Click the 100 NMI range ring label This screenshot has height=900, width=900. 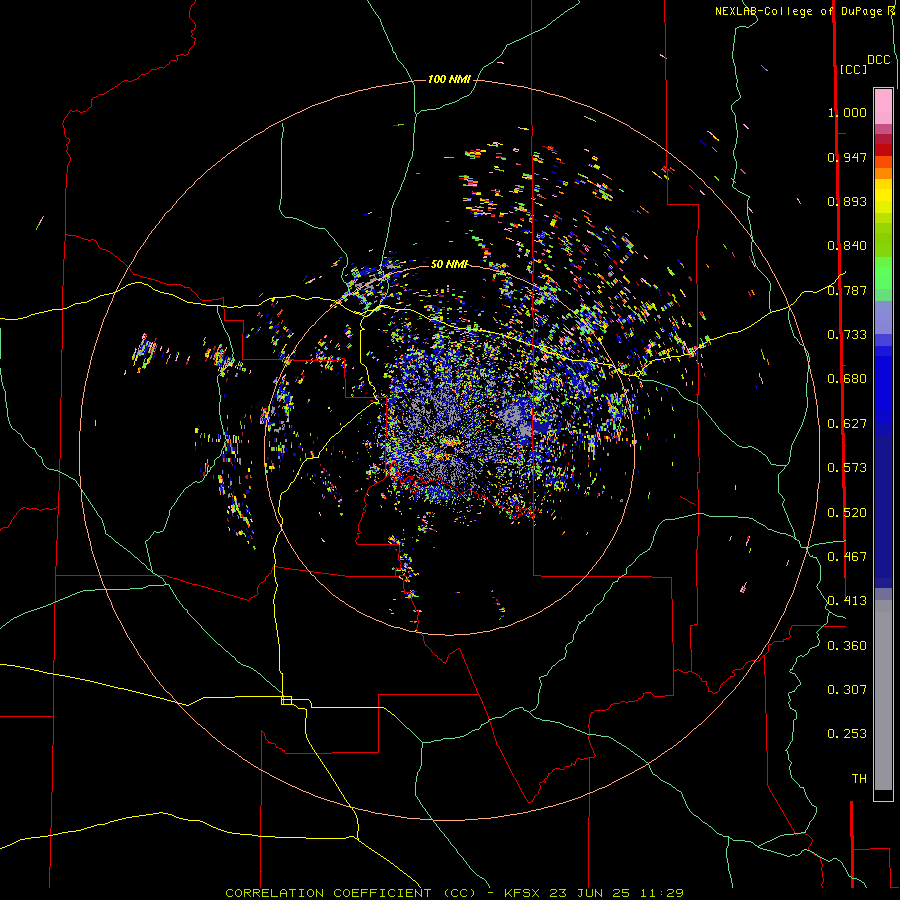(449, 79)
